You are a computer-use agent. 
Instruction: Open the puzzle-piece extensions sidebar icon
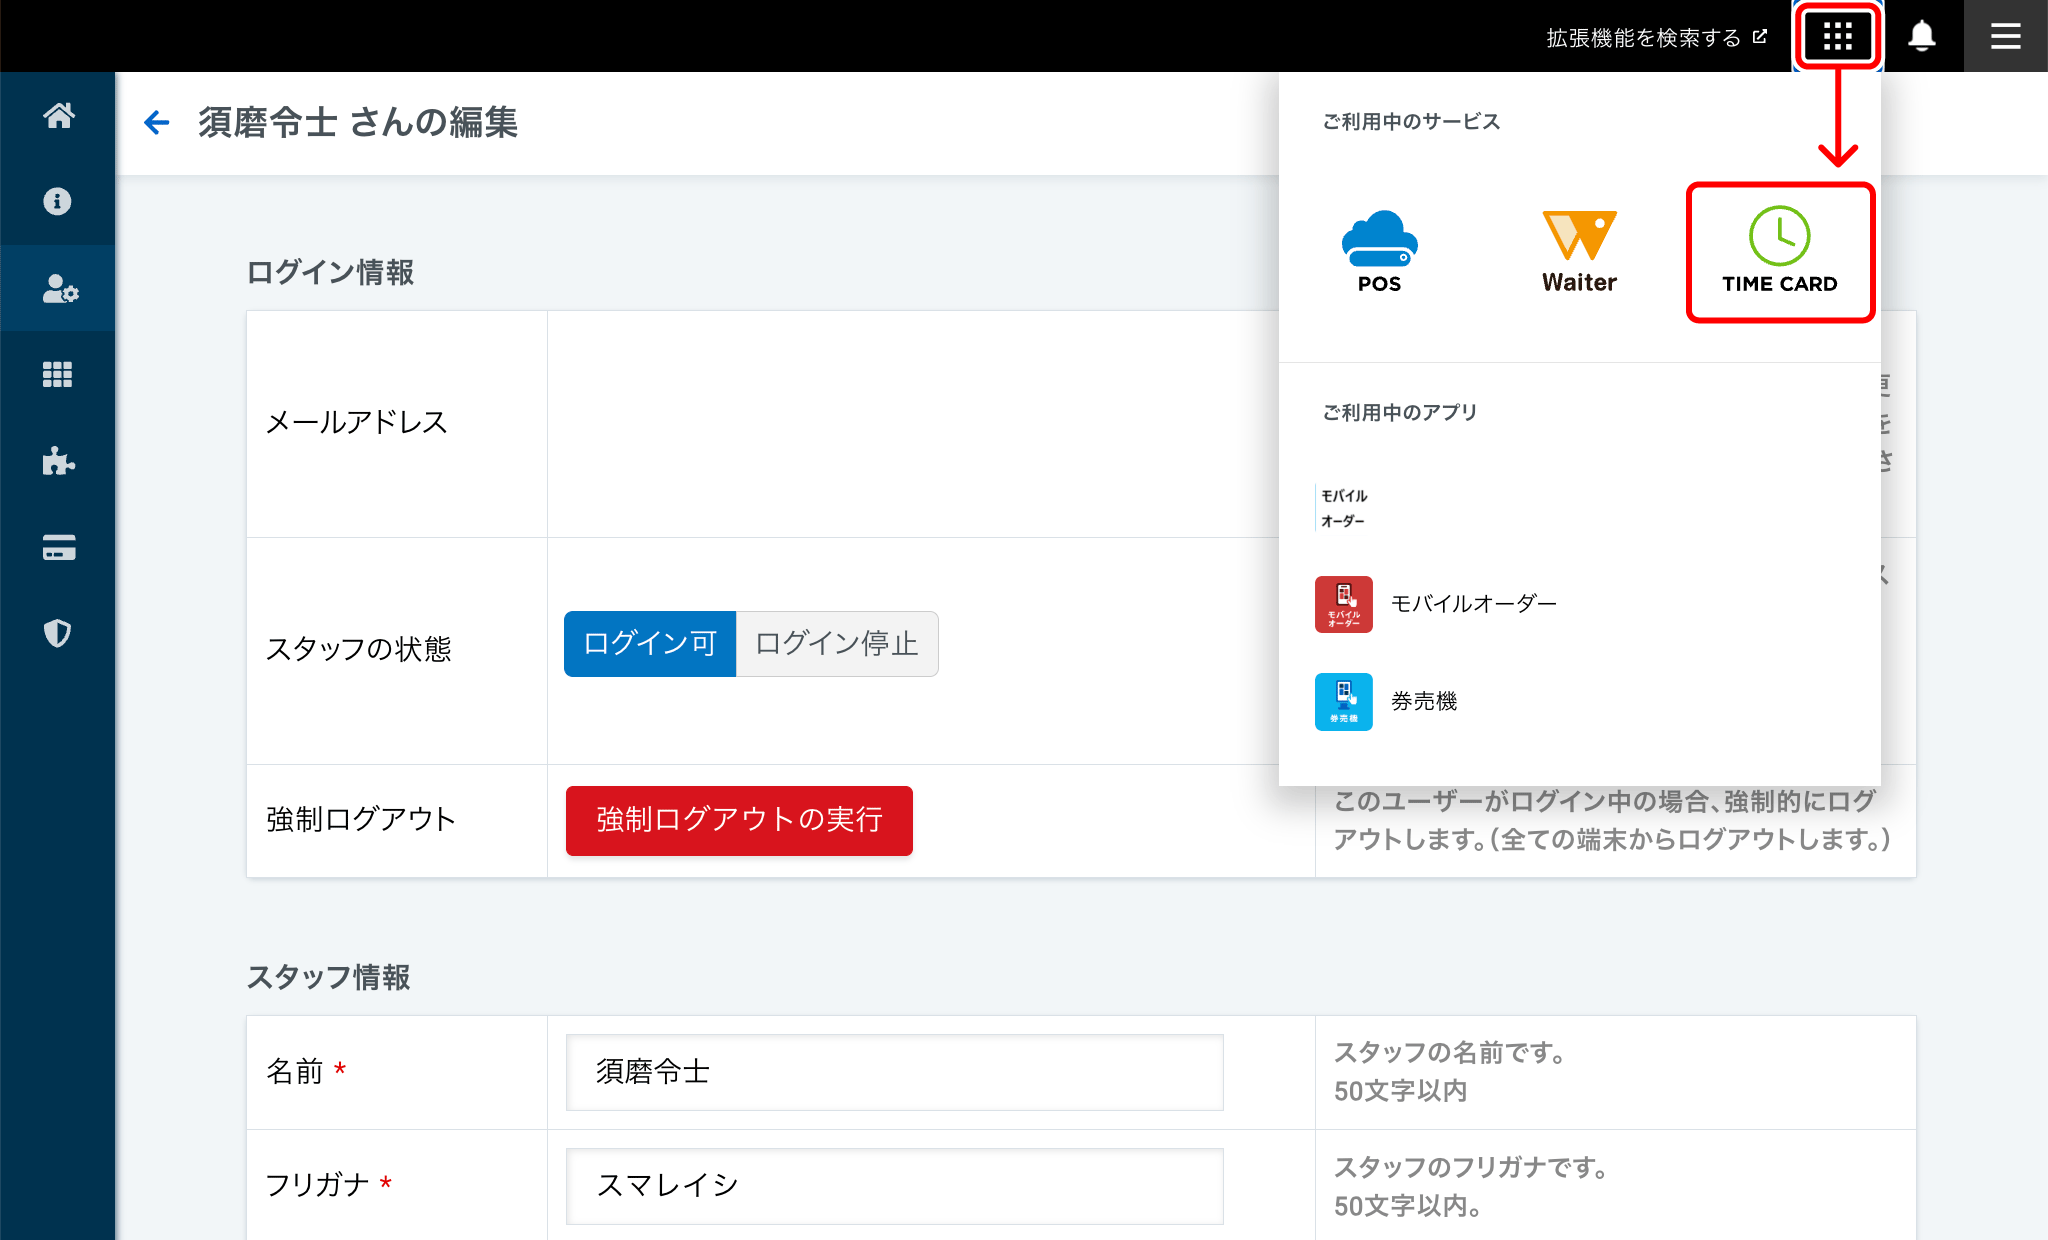[58, 461]
